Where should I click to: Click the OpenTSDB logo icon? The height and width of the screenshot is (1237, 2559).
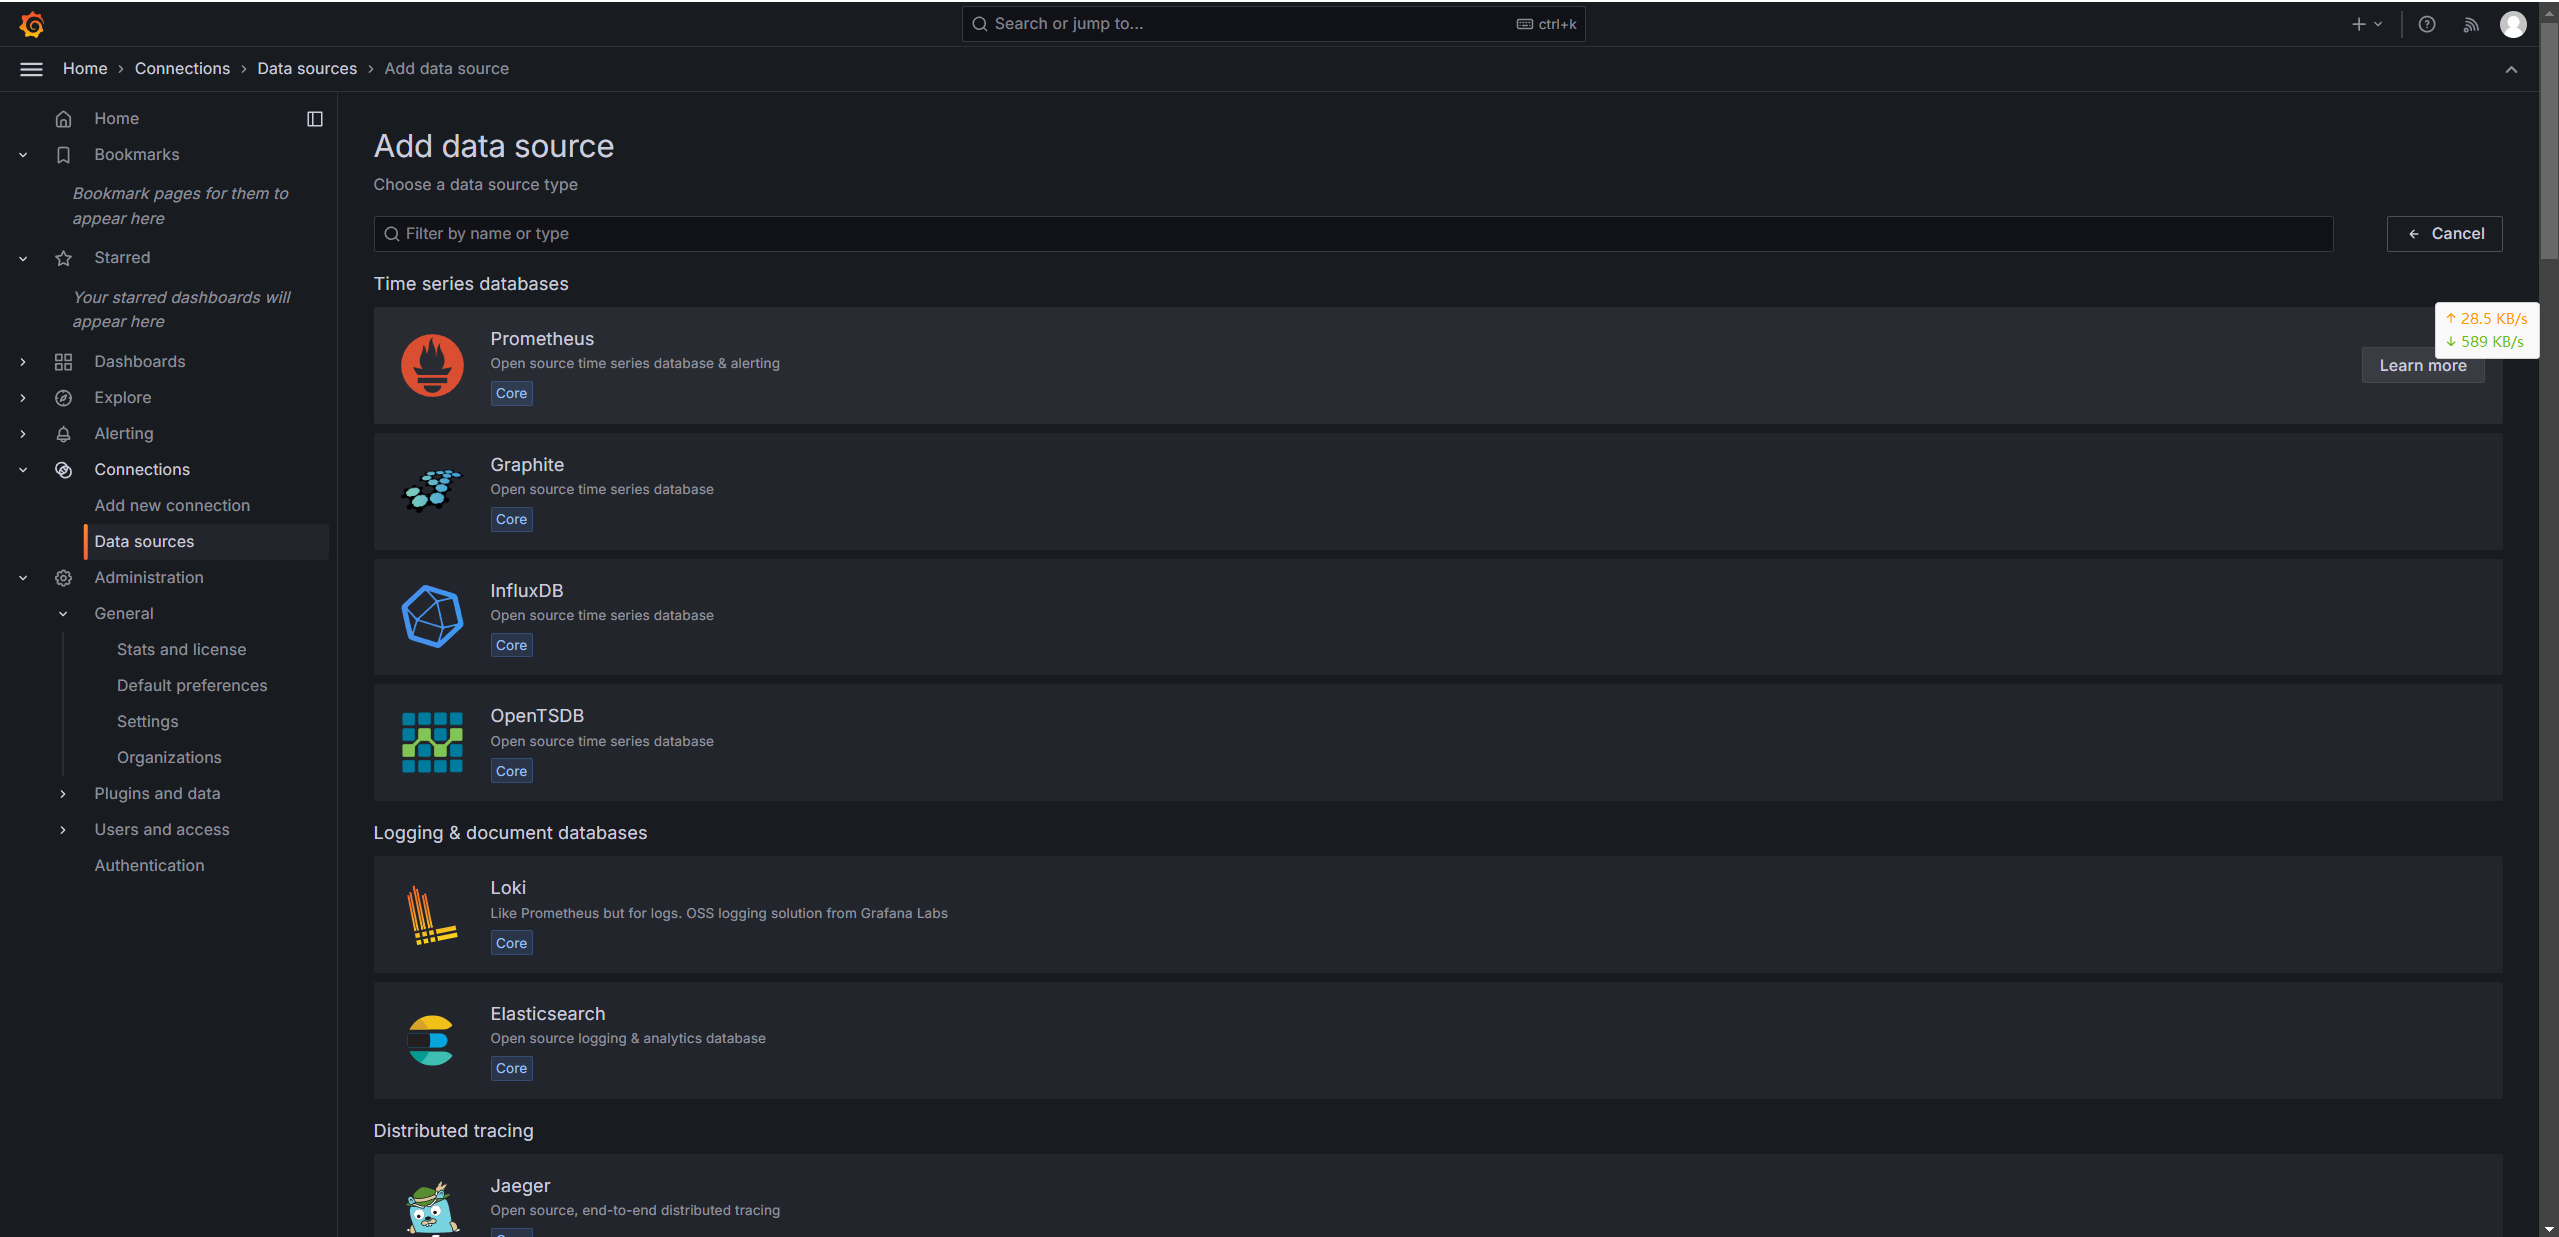pyautogui.click(x=432, y=742)
